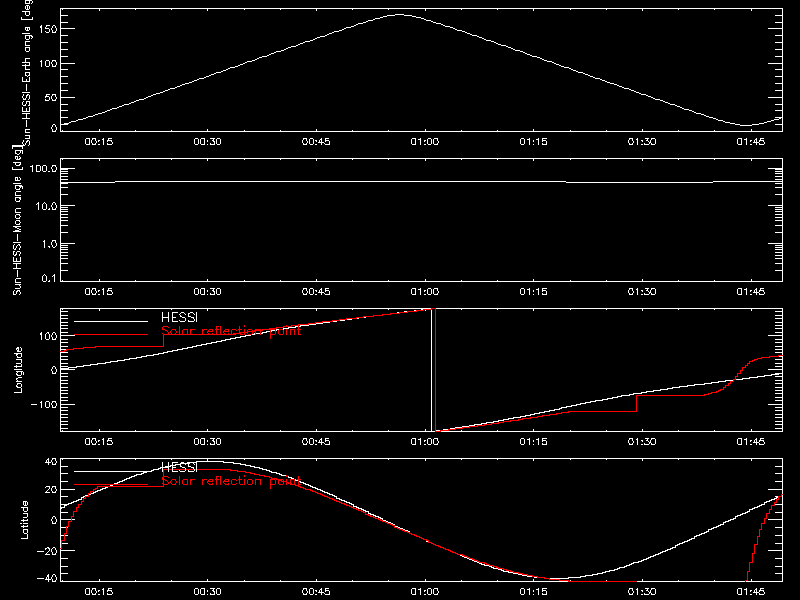The width and height of the screenshot is (800, 600).
Task: Click the -100 tick on Longitude plot
Action: 44,404
